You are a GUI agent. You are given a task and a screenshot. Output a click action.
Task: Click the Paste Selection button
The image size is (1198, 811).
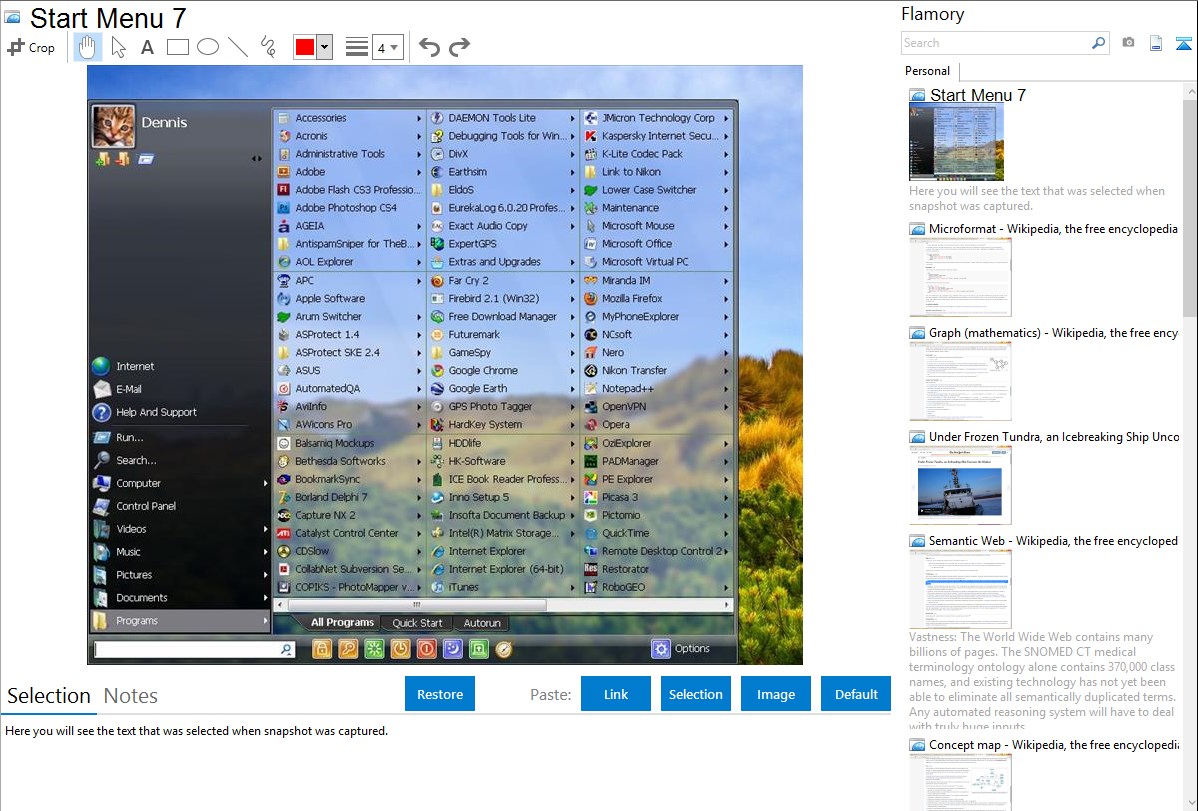[x=696, y=694]
